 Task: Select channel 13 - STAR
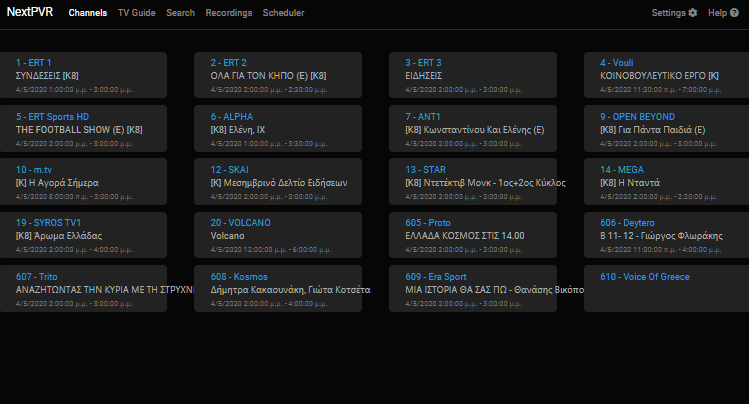(426, 170)
